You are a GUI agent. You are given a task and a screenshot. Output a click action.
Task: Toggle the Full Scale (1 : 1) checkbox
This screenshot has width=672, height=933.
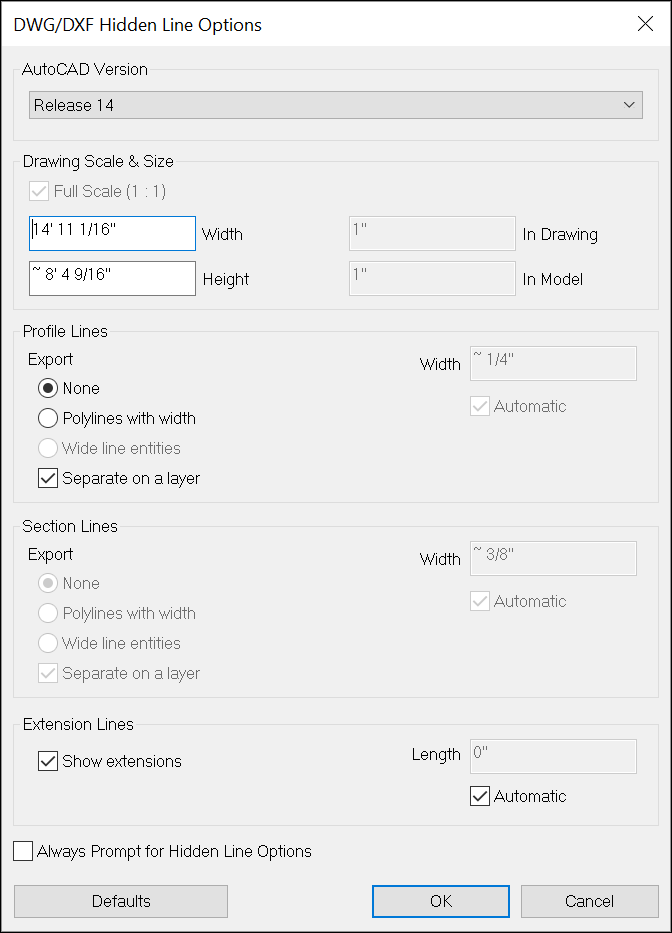[x=40, y=190]
